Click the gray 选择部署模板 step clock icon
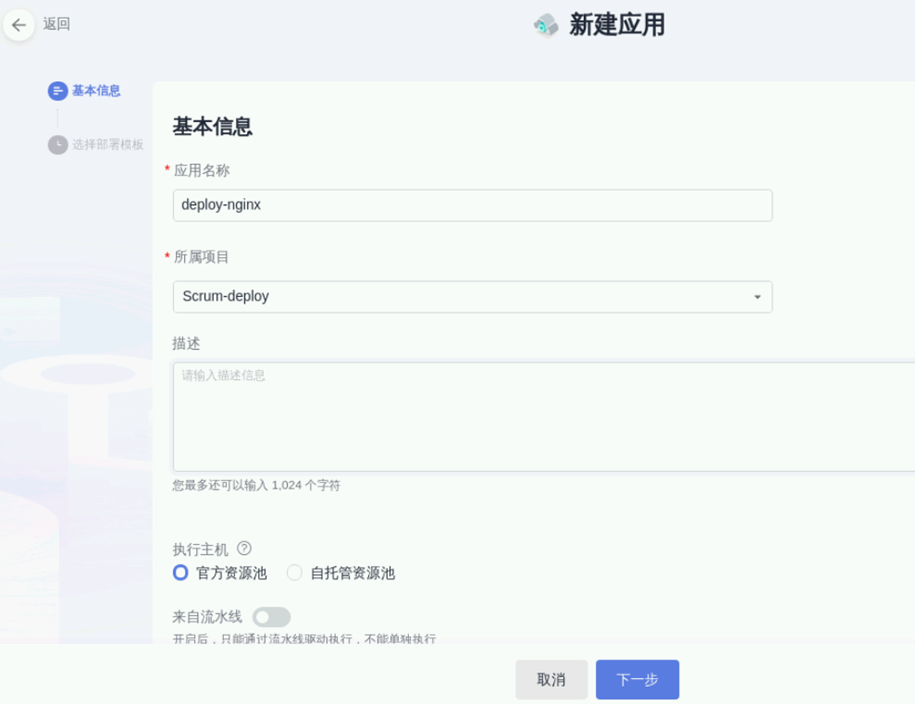 [57, 145]
